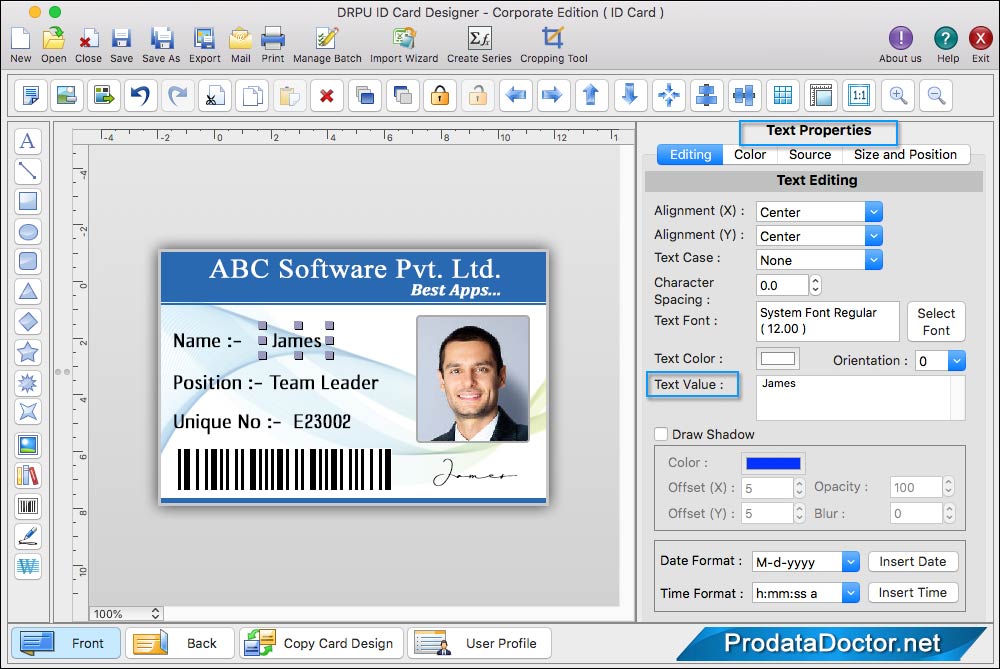The image size is (1000, 669).
Task: Open the 100% zoom level selector
Action: (126, 614)
